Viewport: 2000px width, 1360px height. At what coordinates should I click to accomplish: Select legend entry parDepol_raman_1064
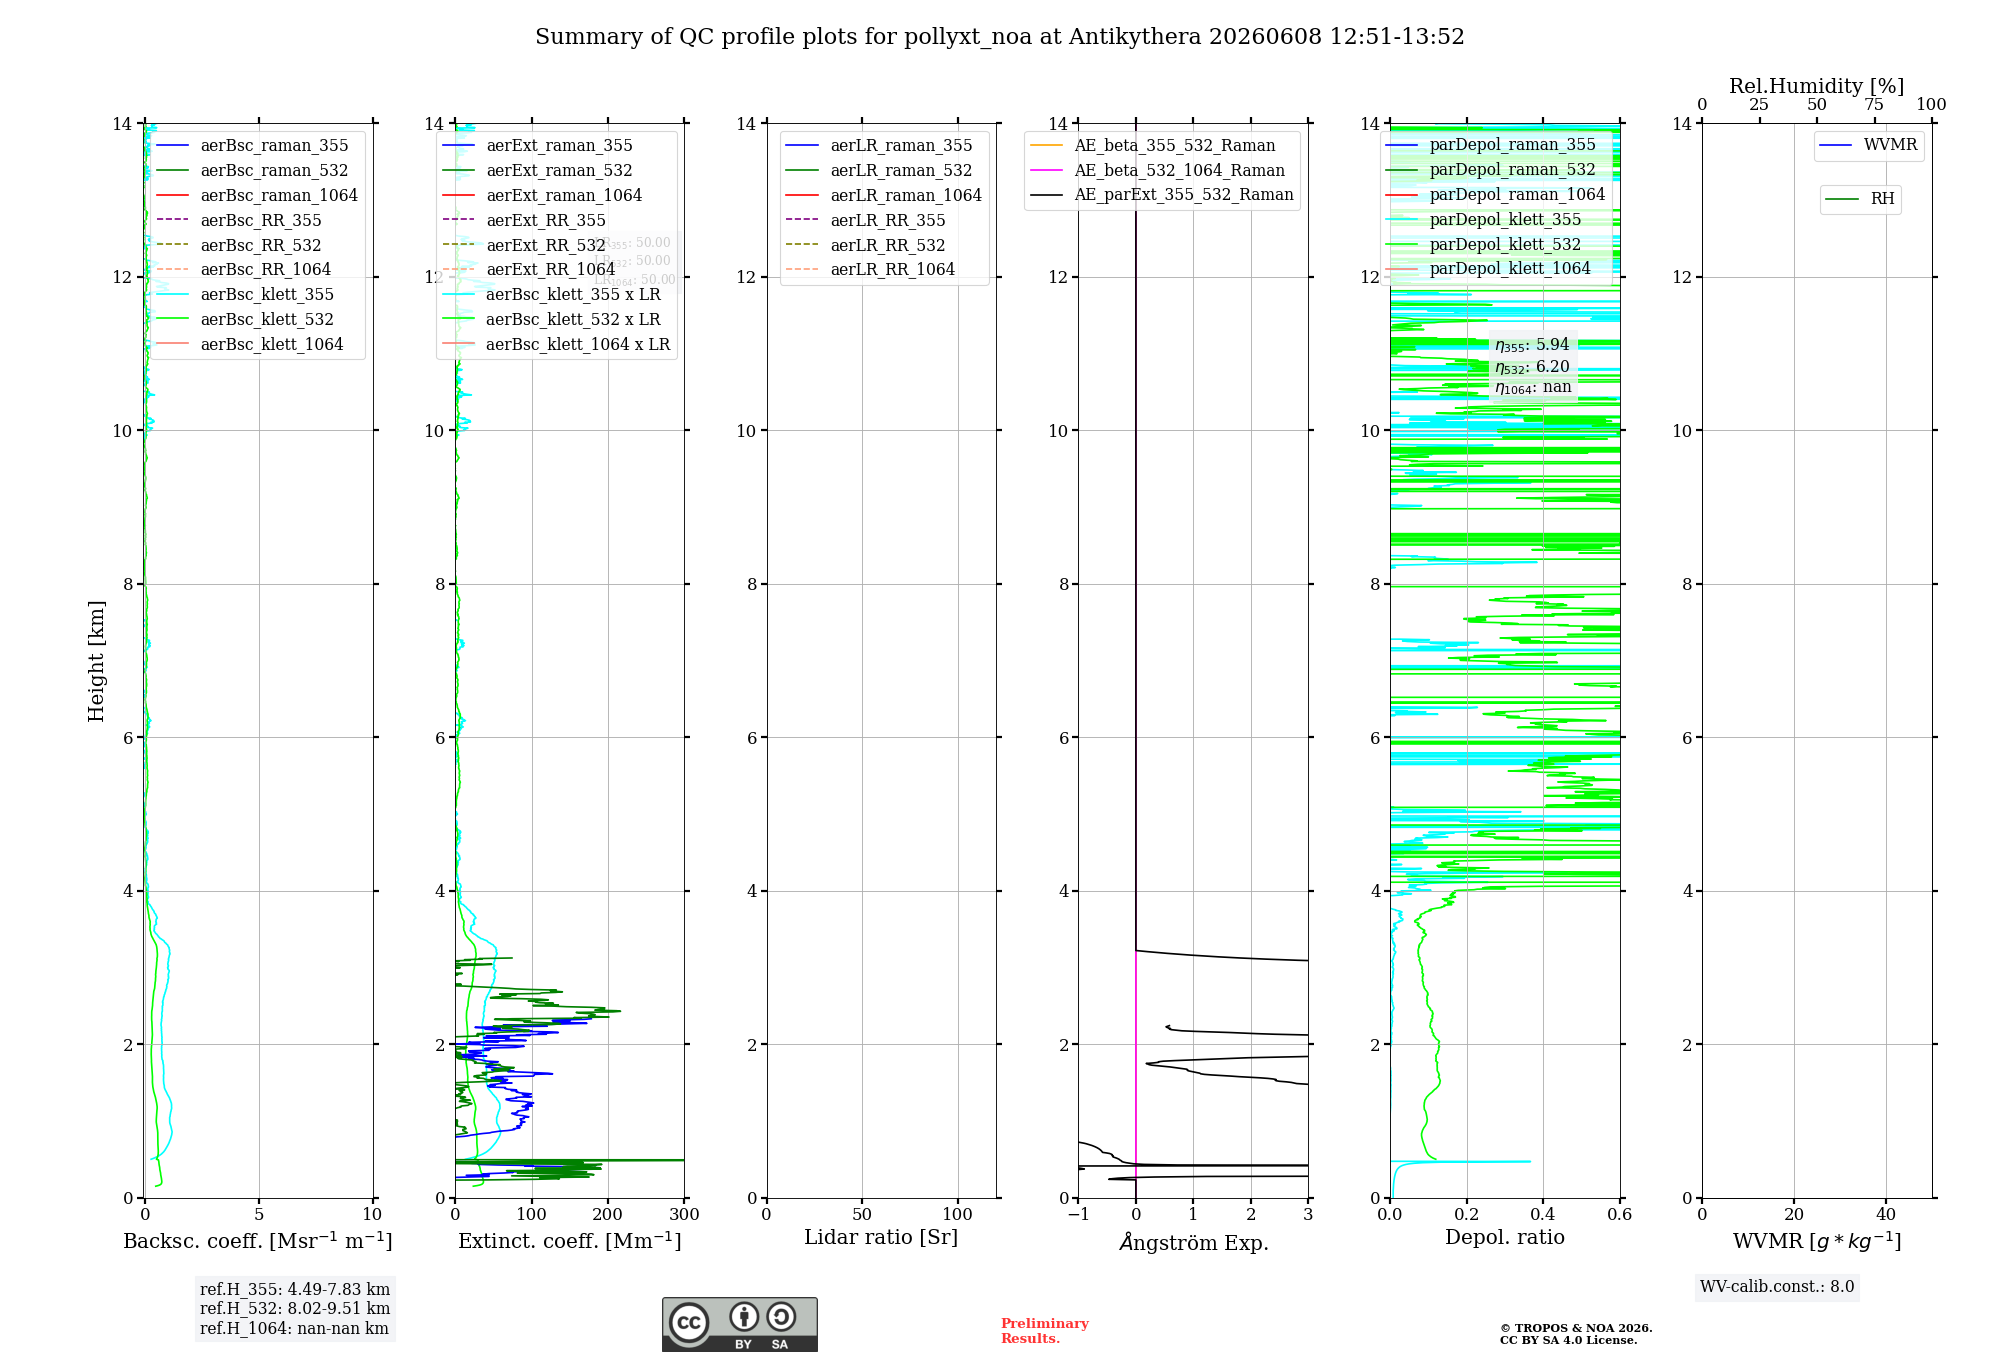coord(1496,195)
